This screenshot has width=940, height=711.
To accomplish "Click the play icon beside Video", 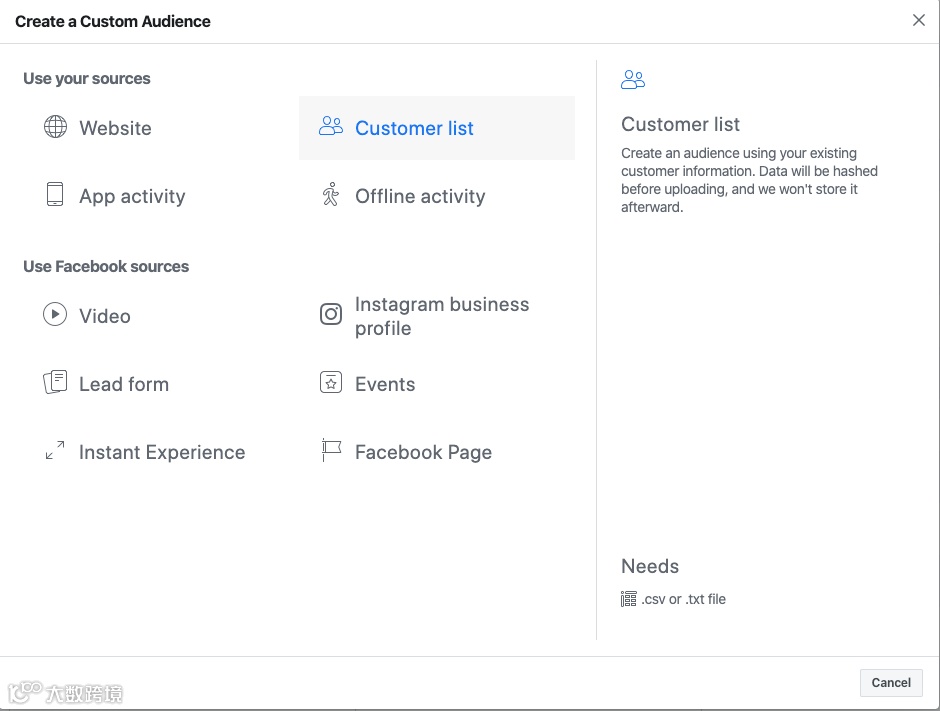I will click(x=55, y=314).
